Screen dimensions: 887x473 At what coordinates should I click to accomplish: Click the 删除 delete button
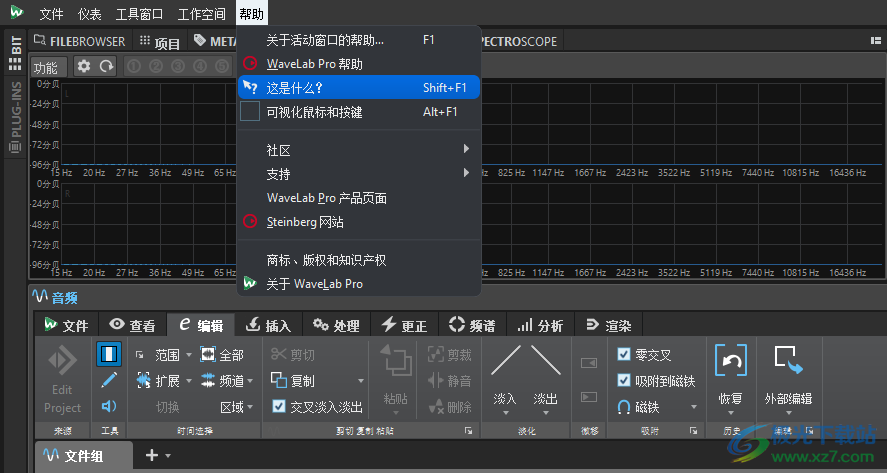pos(449,407)
